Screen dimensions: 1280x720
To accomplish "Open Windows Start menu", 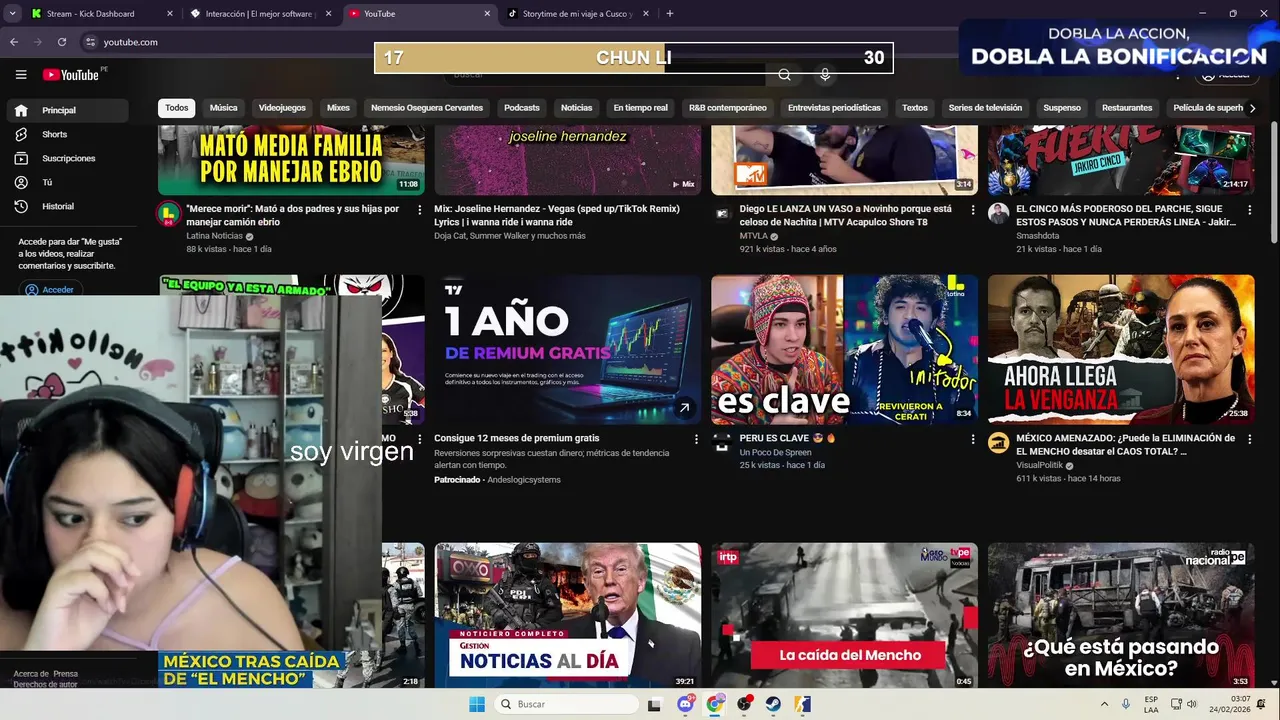I will pos(477,704).
